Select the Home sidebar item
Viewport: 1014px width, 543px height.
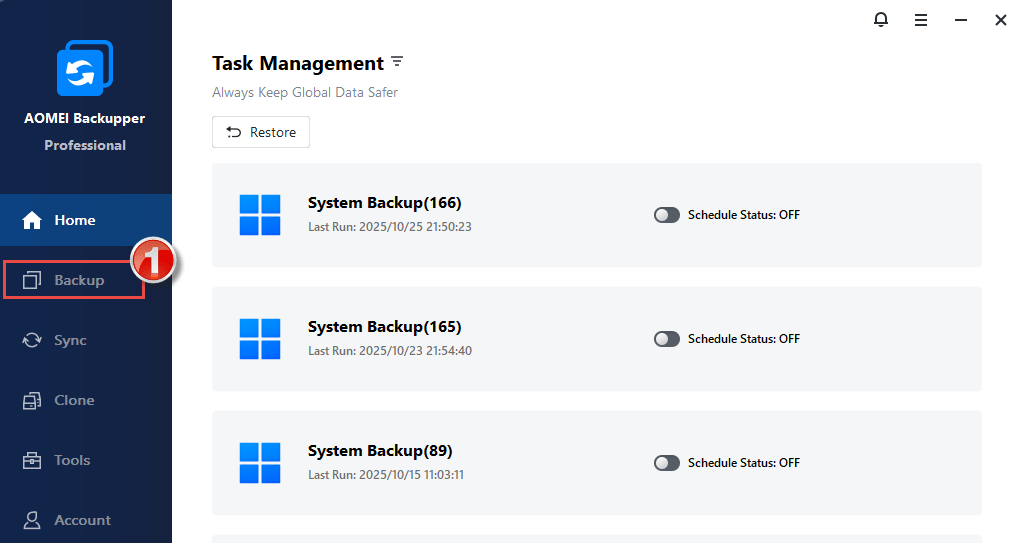point(74,220)
